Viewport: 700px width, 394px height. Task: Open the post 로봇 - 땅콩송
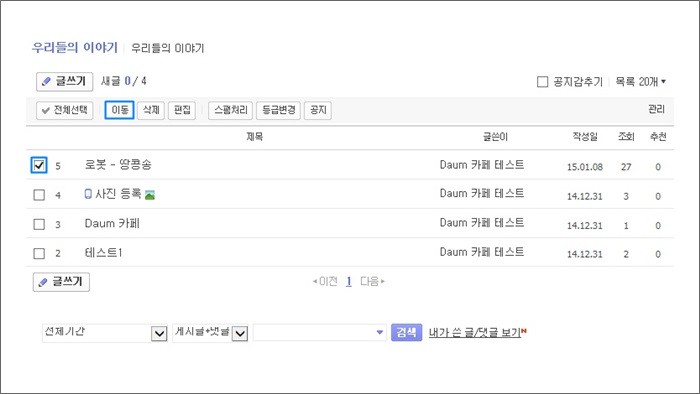coord(118,165)
